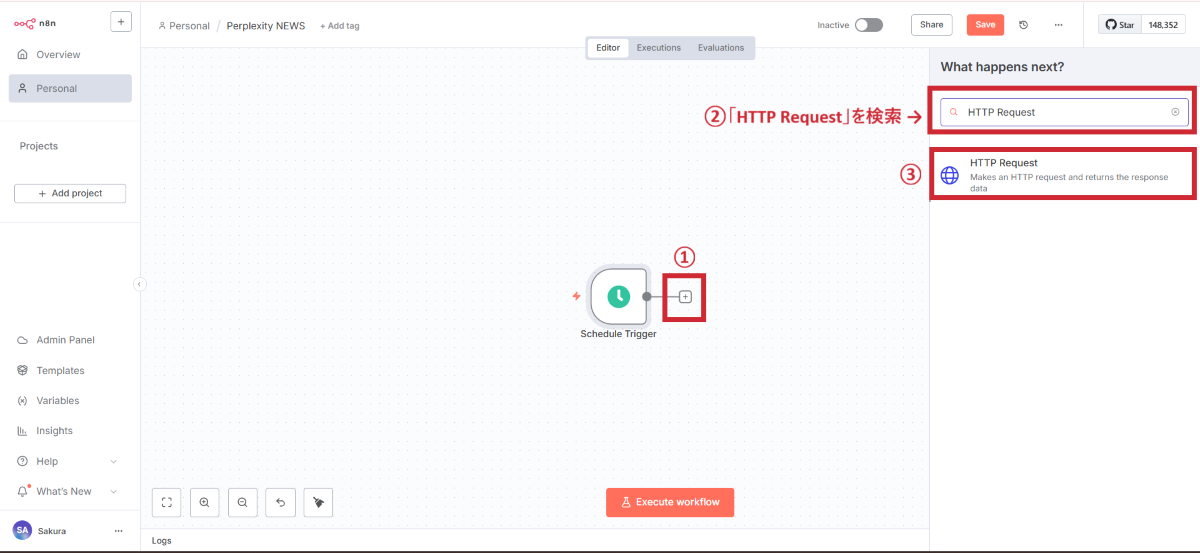The width and height of the screenshot is (1200, 553).
Task: Switch to the Executions tab
Action: pos(658,48)
